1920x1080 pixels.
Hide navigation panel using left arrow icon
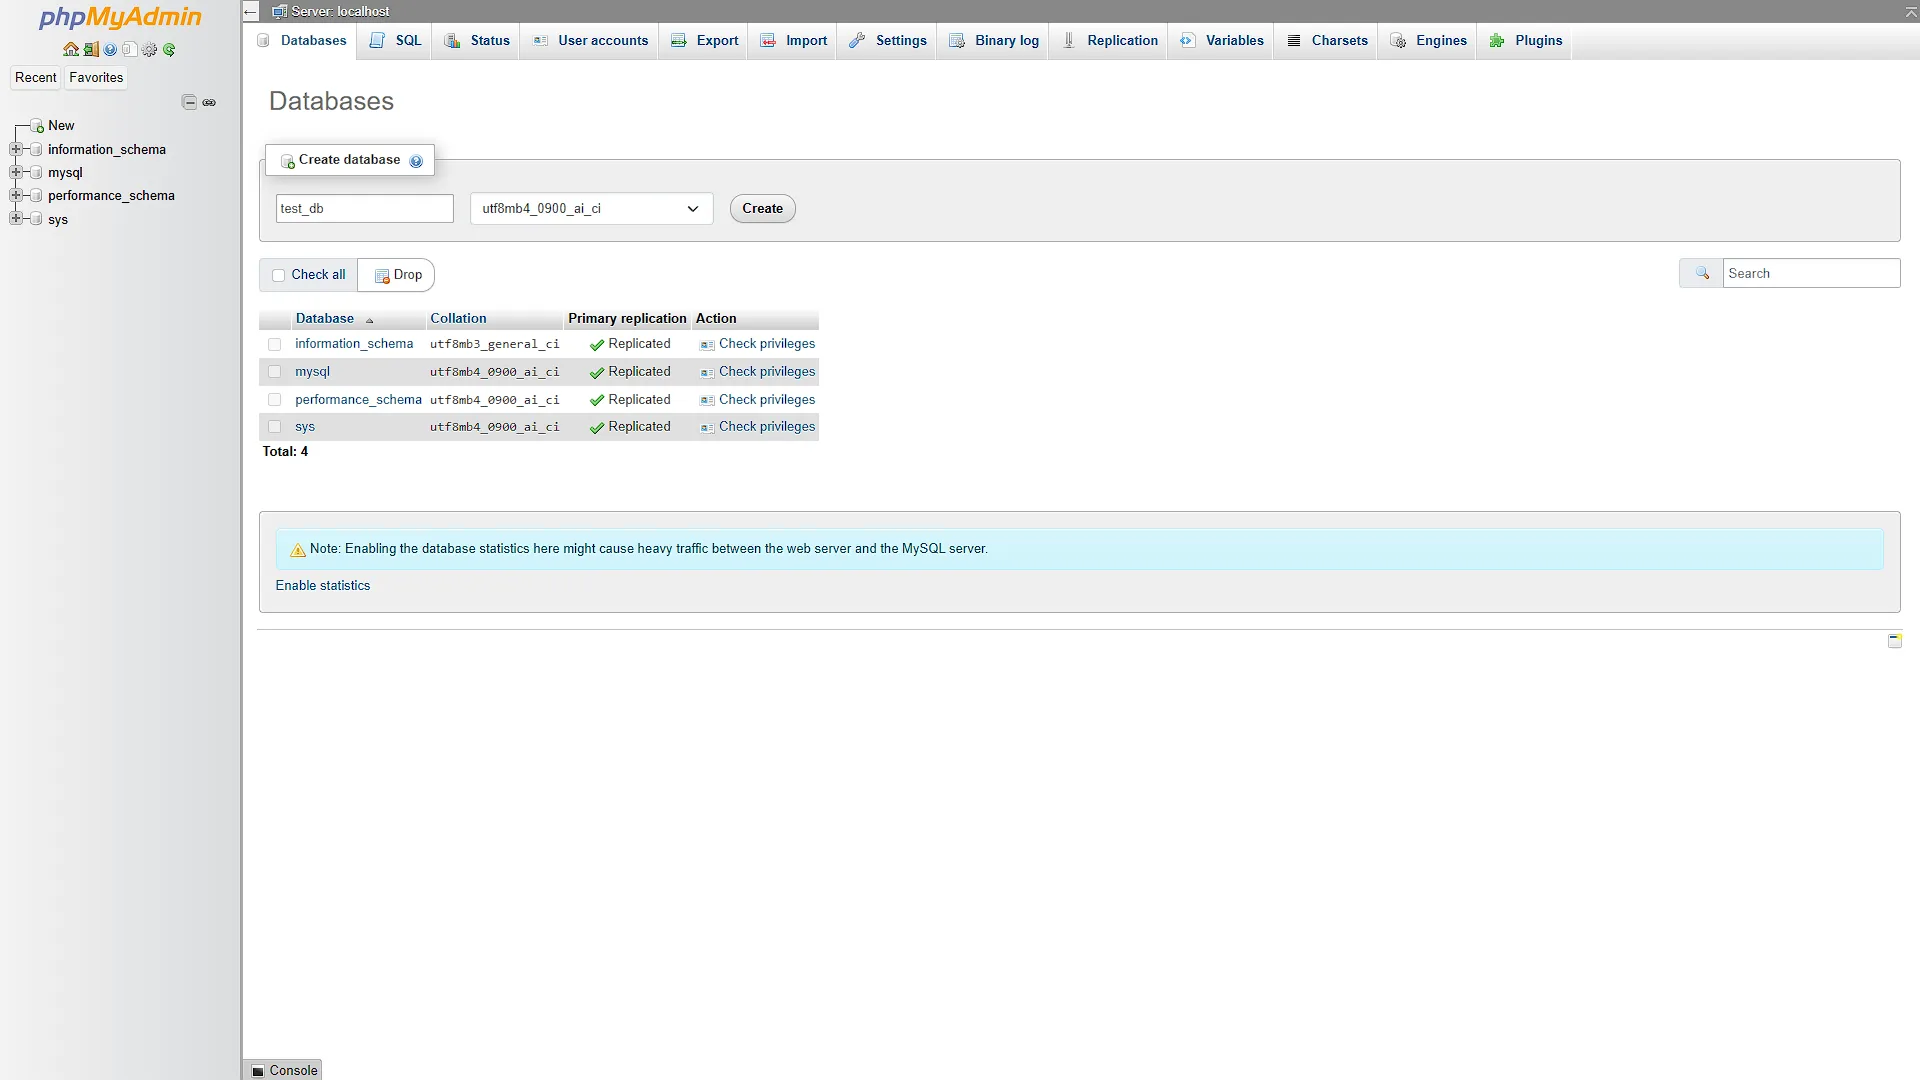coord(251,12)
